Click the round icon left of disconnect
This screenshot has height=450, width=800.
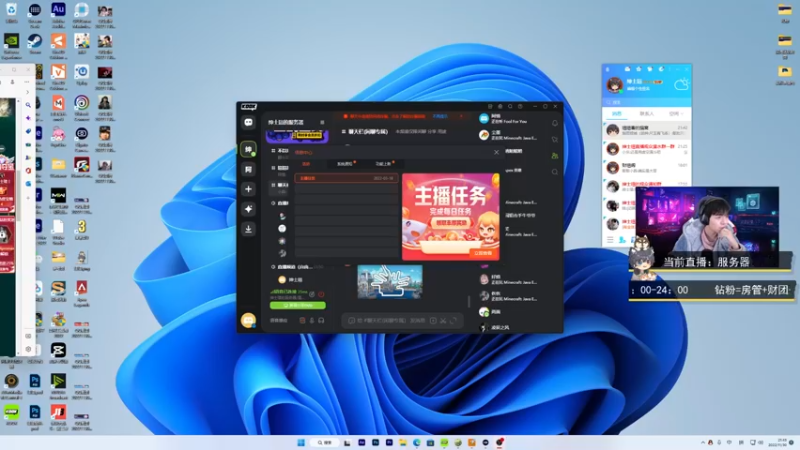[312, 294]
